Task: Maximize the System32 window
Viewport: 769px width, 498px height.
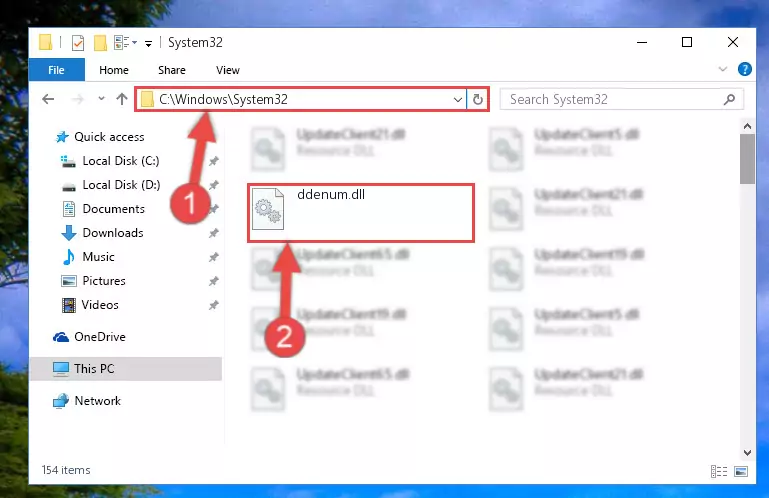Action: coord(687,42)
